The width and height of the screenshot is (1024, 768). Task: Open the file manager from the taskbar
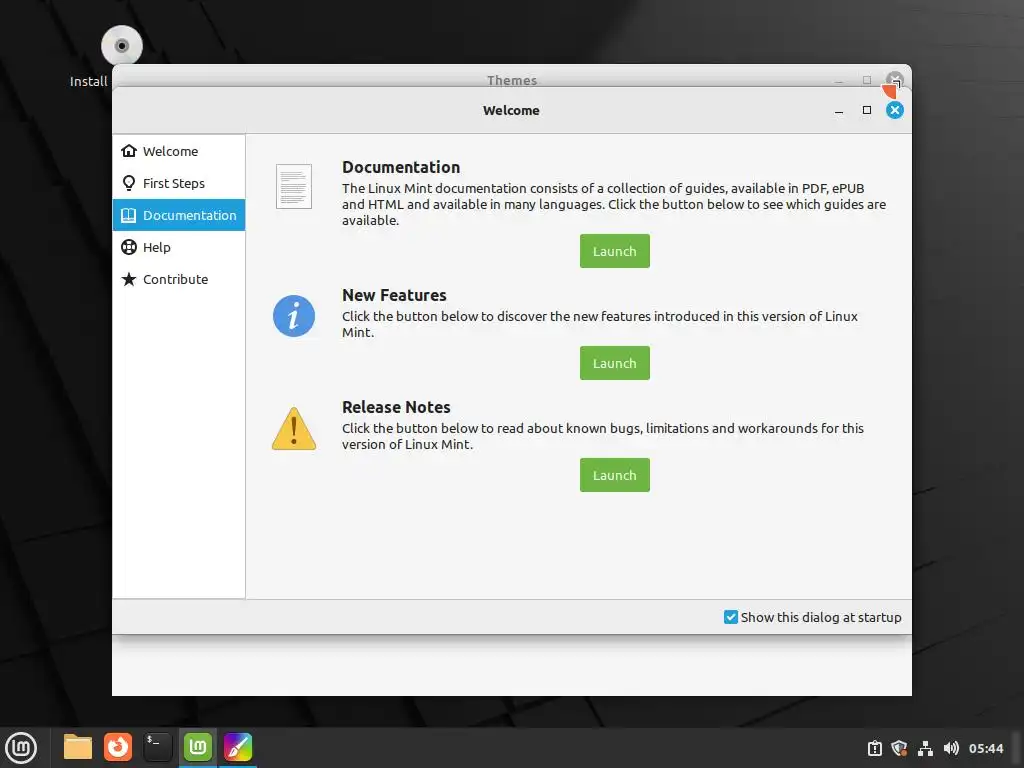78,748
